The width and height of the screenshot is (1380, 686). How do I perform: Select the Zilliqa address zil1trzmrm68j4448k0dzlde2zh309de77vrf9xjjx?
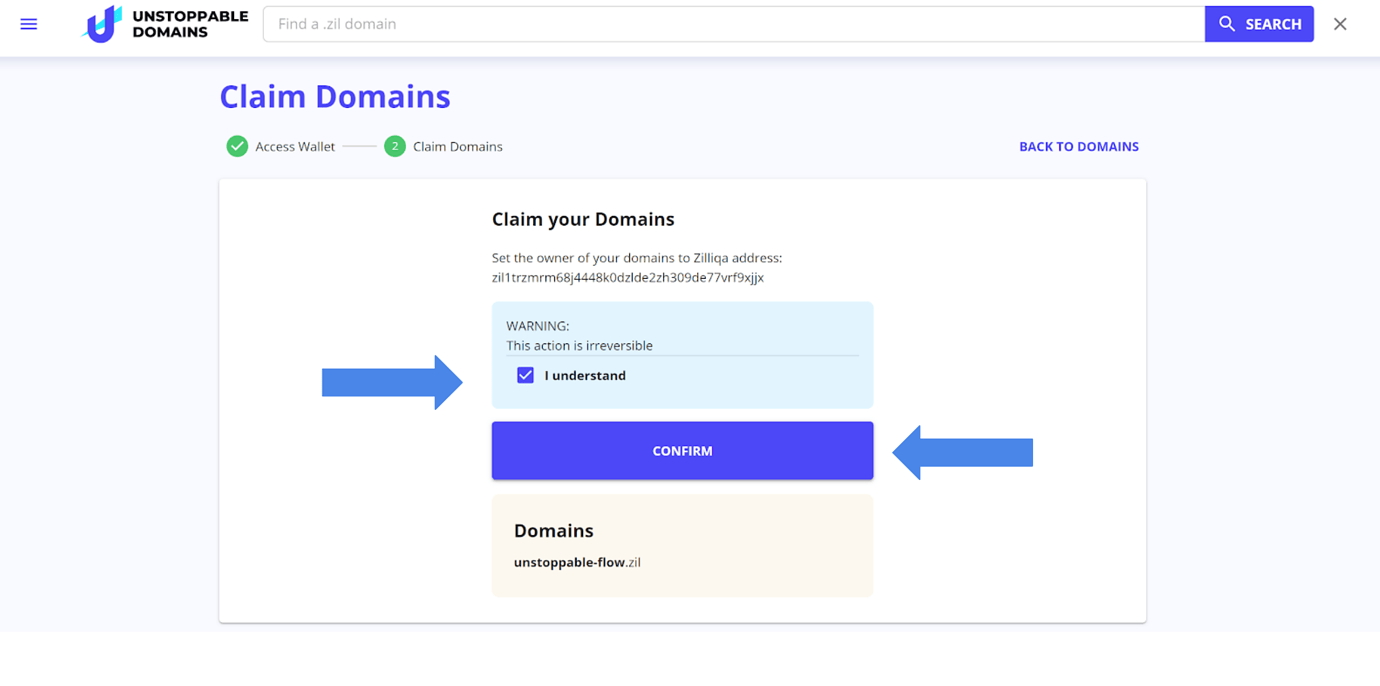click(x=628, y=278)
